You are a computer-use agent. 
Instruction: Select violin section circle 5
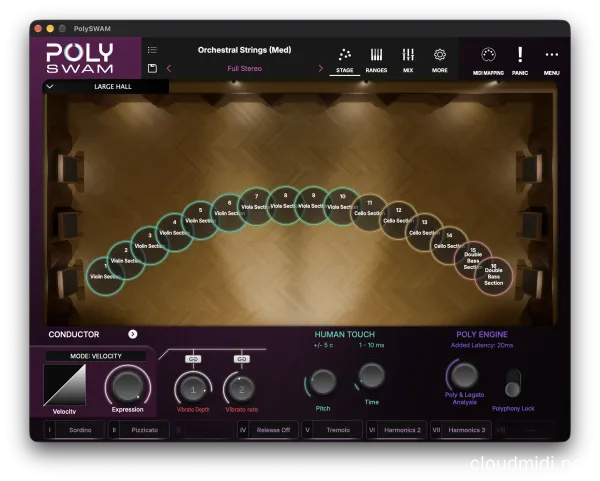(x=200, y=220)
